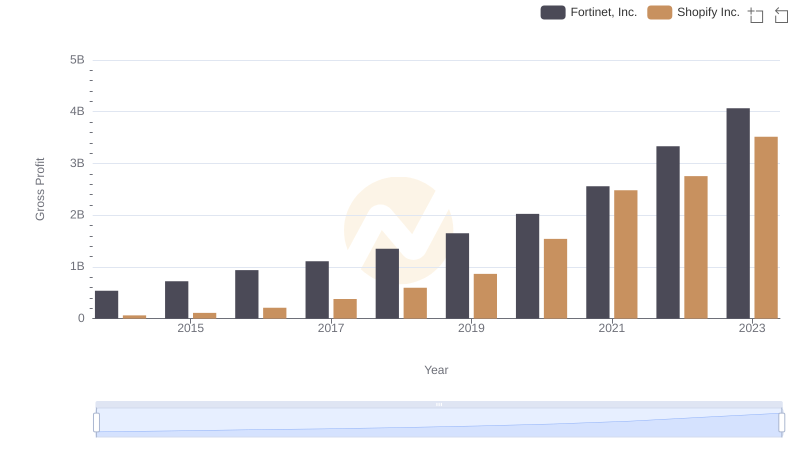Click the area zoom icon
The image size is (800, 461).
tap(756, 15)
